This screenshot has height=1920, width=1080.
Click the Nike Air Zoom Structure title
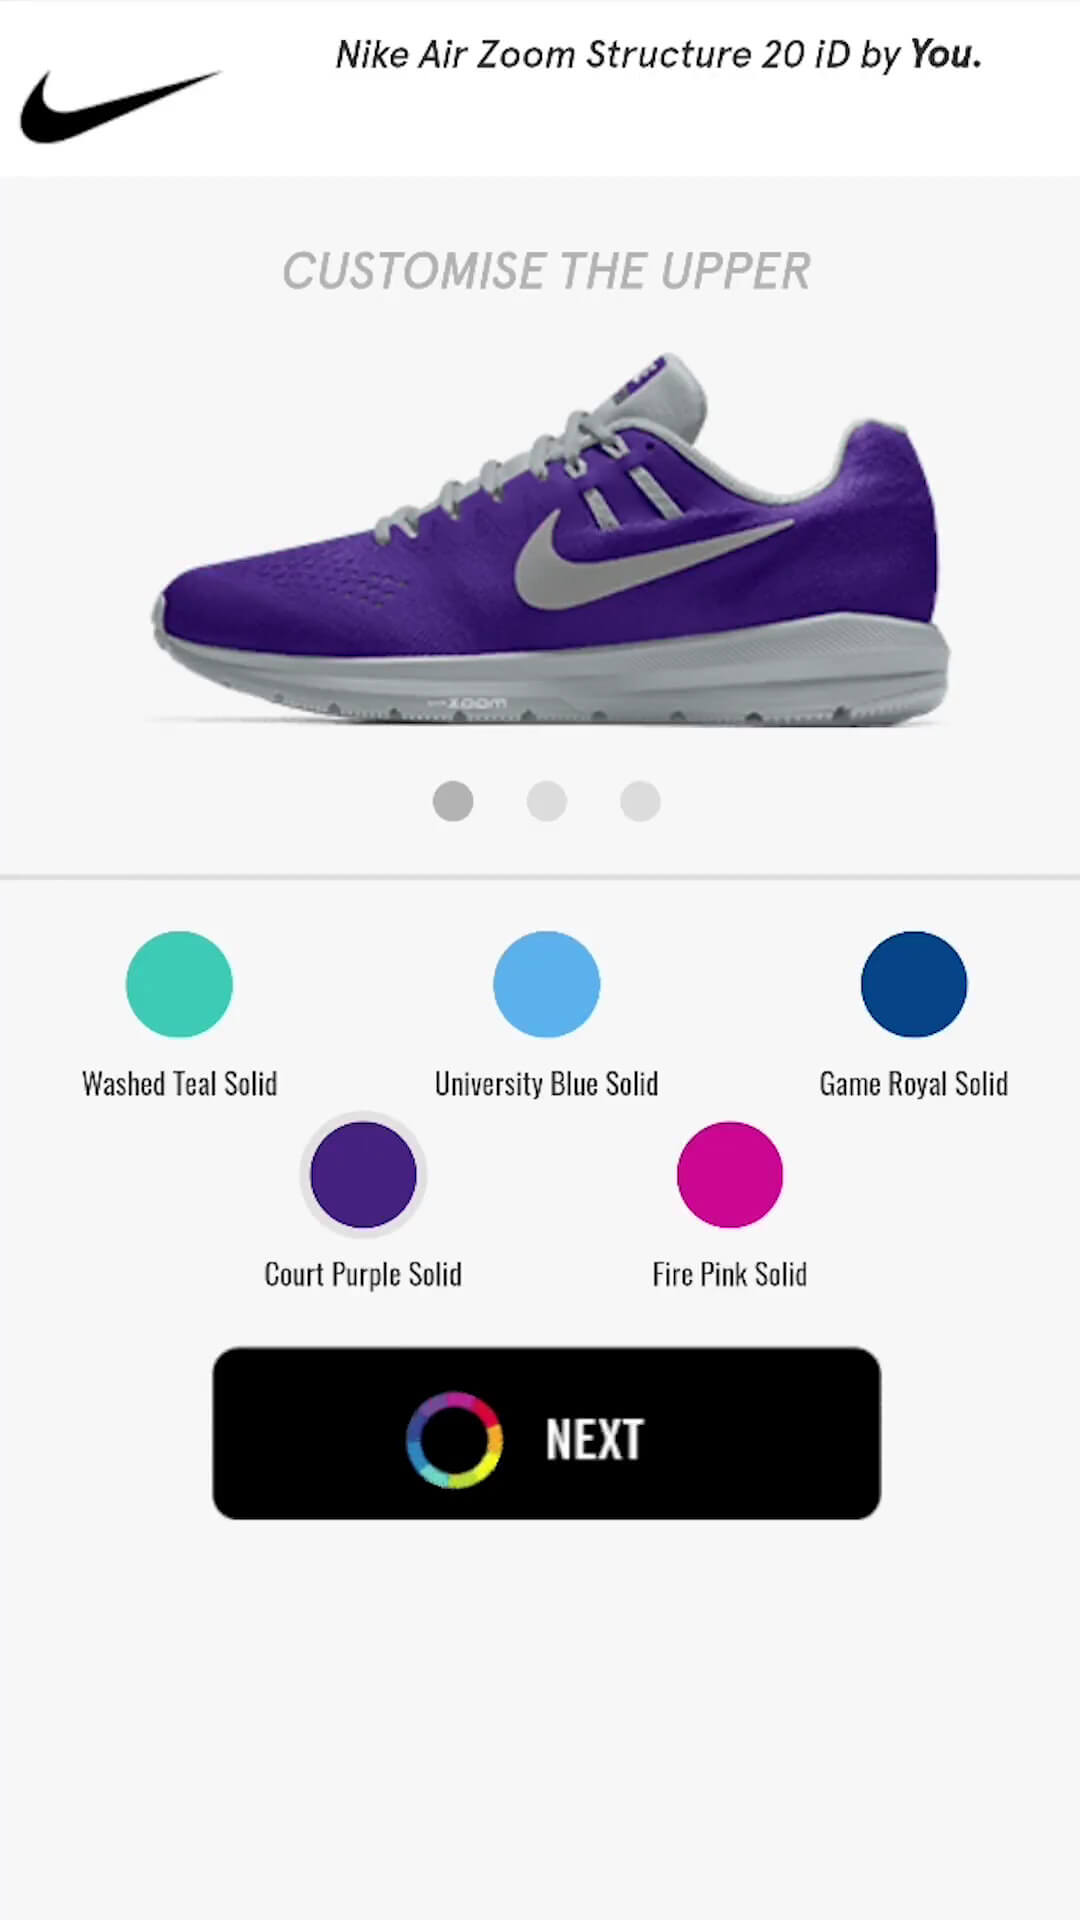658,55
